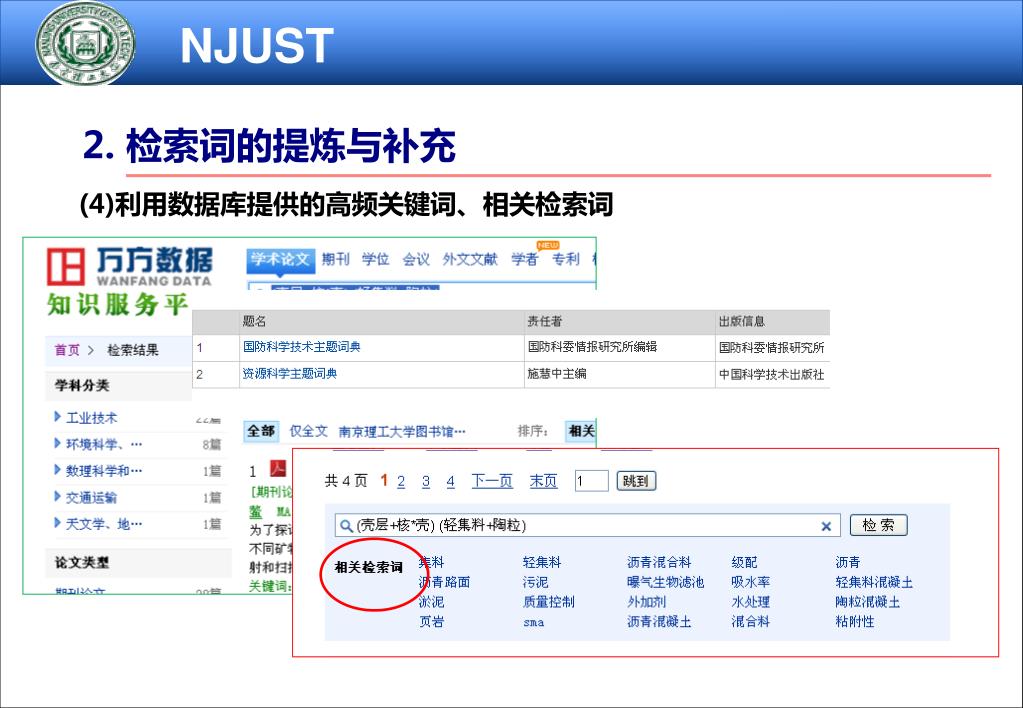Click the 跳到 button
The width and height of the screenshot is (1023, 708).
(x=635, y=482)
